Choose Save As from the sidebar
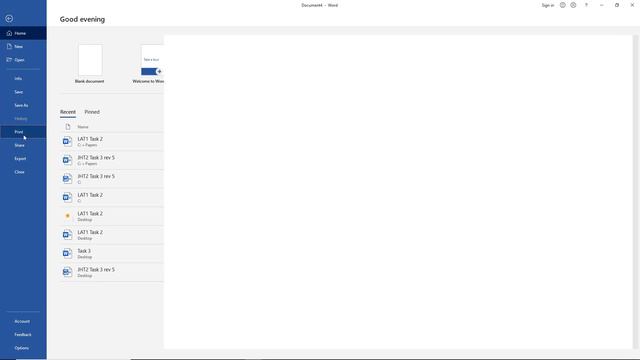 (x=23, y=105)
